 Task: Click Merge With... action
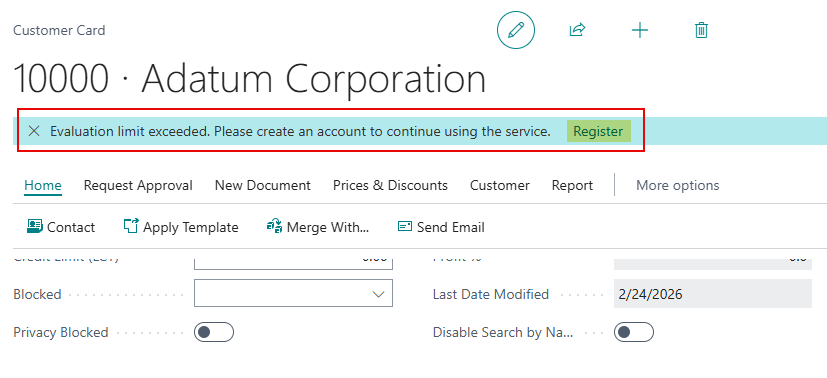(x=318, y=227)
